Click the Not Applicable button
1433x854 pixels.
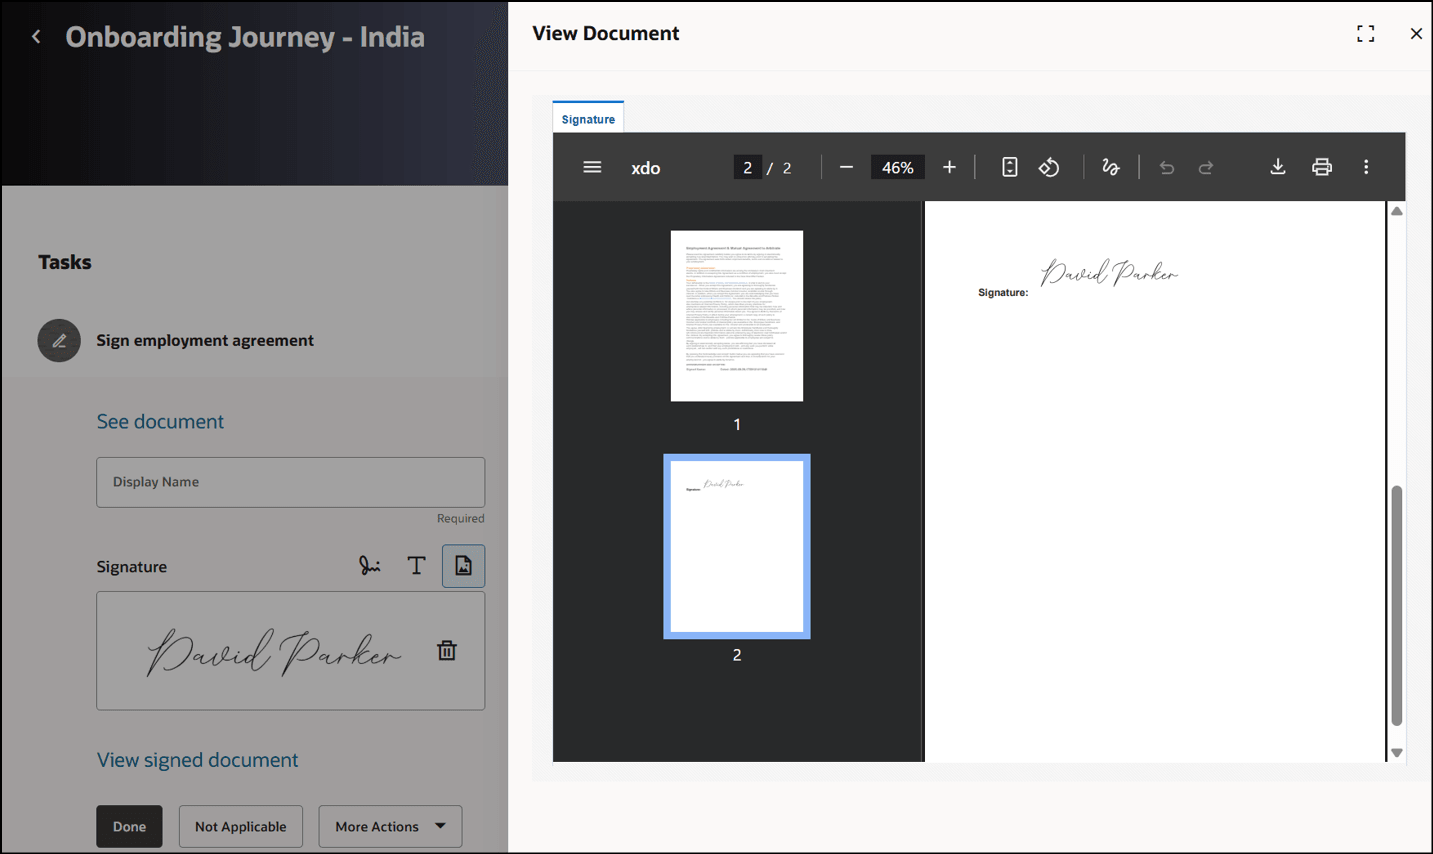click(x=240, y=826)
